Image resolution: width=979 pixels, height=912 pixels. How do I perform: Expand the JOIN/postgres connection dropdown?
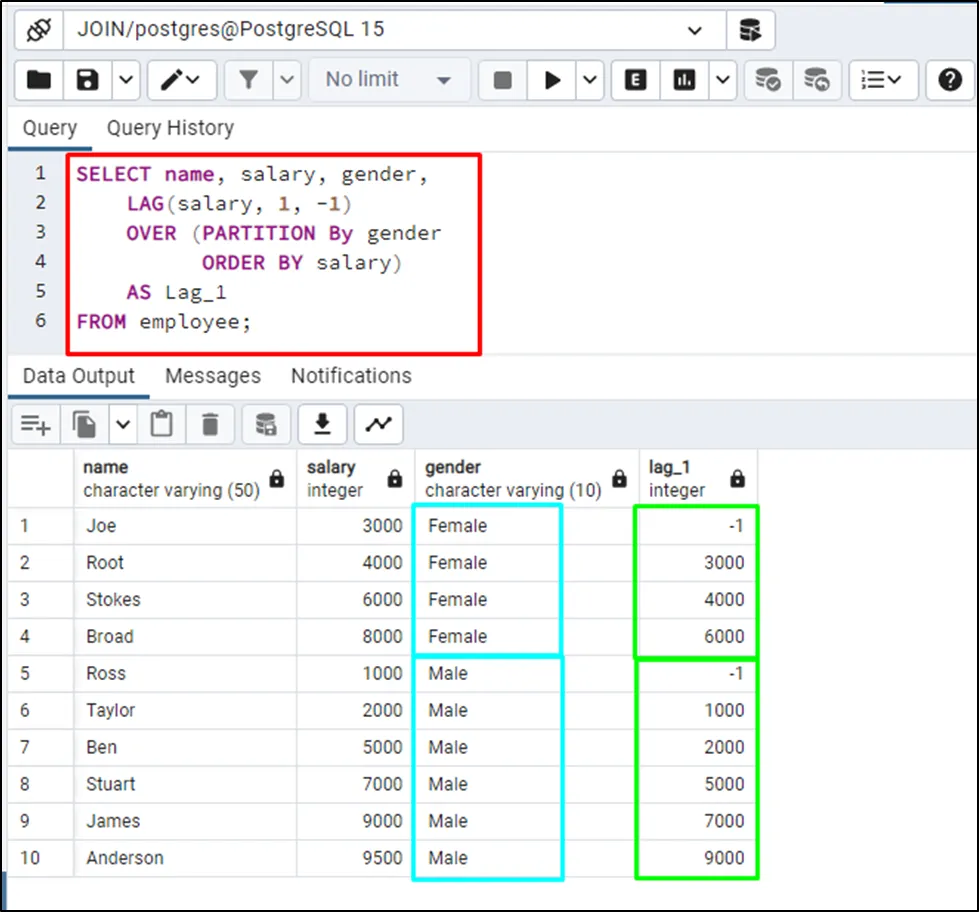(695, 30)
